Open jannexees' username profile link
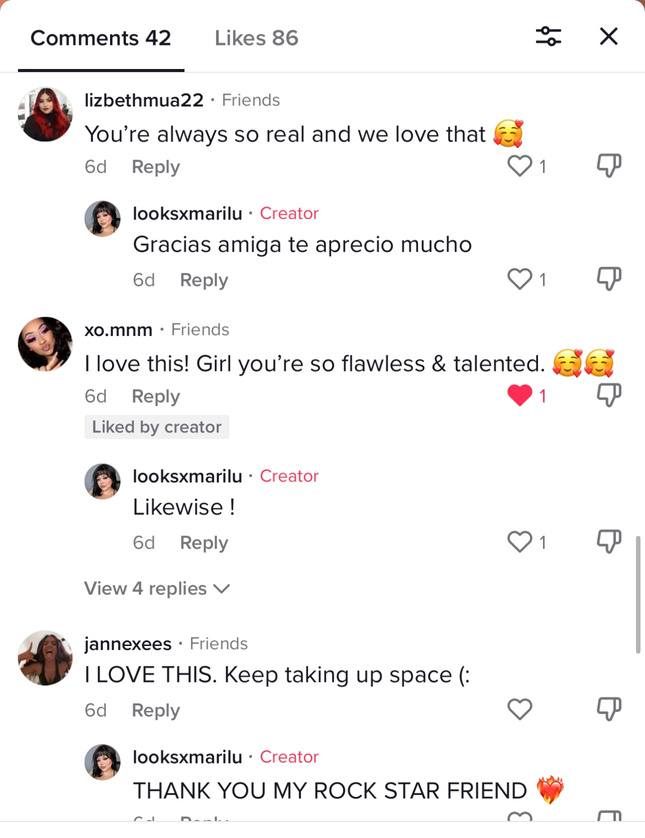The width and height of the screenshot is (645, 838). [128, 644]
